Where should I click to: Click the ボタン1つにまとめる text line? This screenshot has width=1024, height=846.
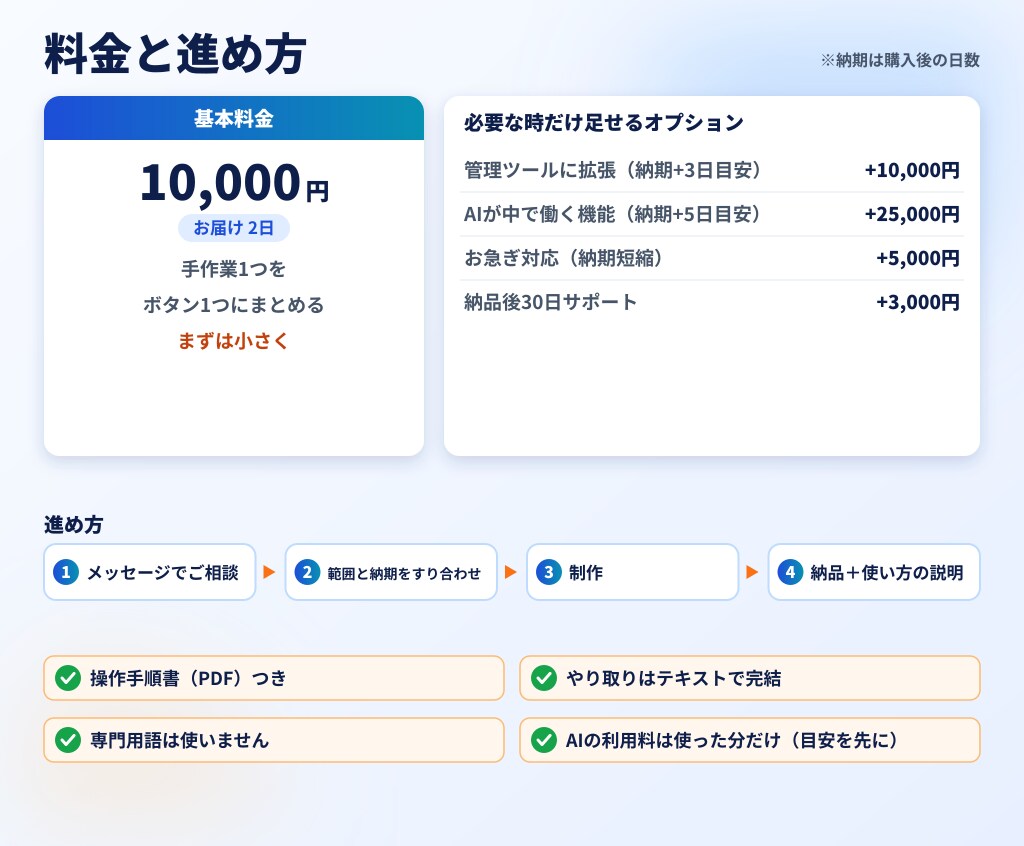(x=234, y=305)
